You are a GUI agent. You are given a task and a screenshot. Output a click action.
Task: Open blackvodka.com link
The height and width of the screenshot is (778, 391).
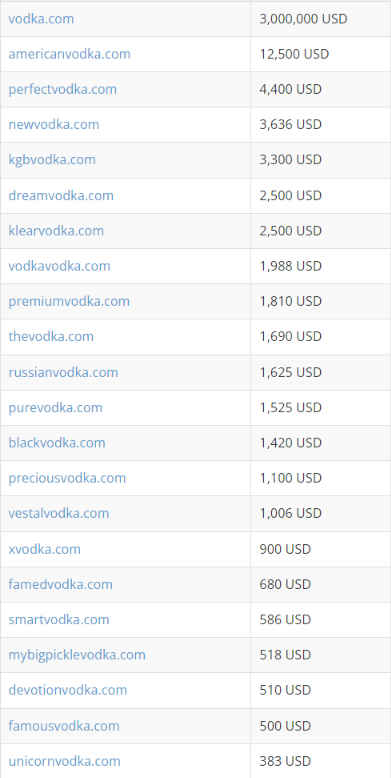pos(57,443)
